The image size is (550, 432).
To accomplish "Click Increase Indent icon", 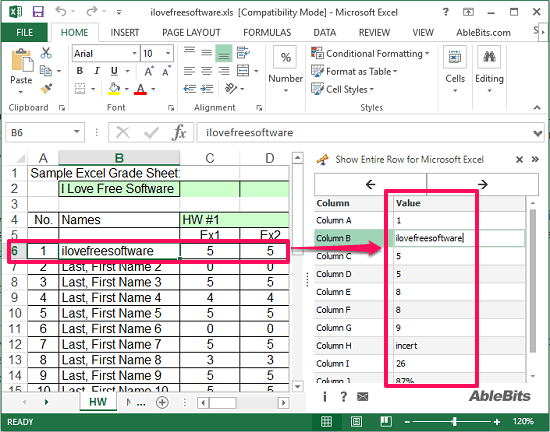I will coord(207,89).
